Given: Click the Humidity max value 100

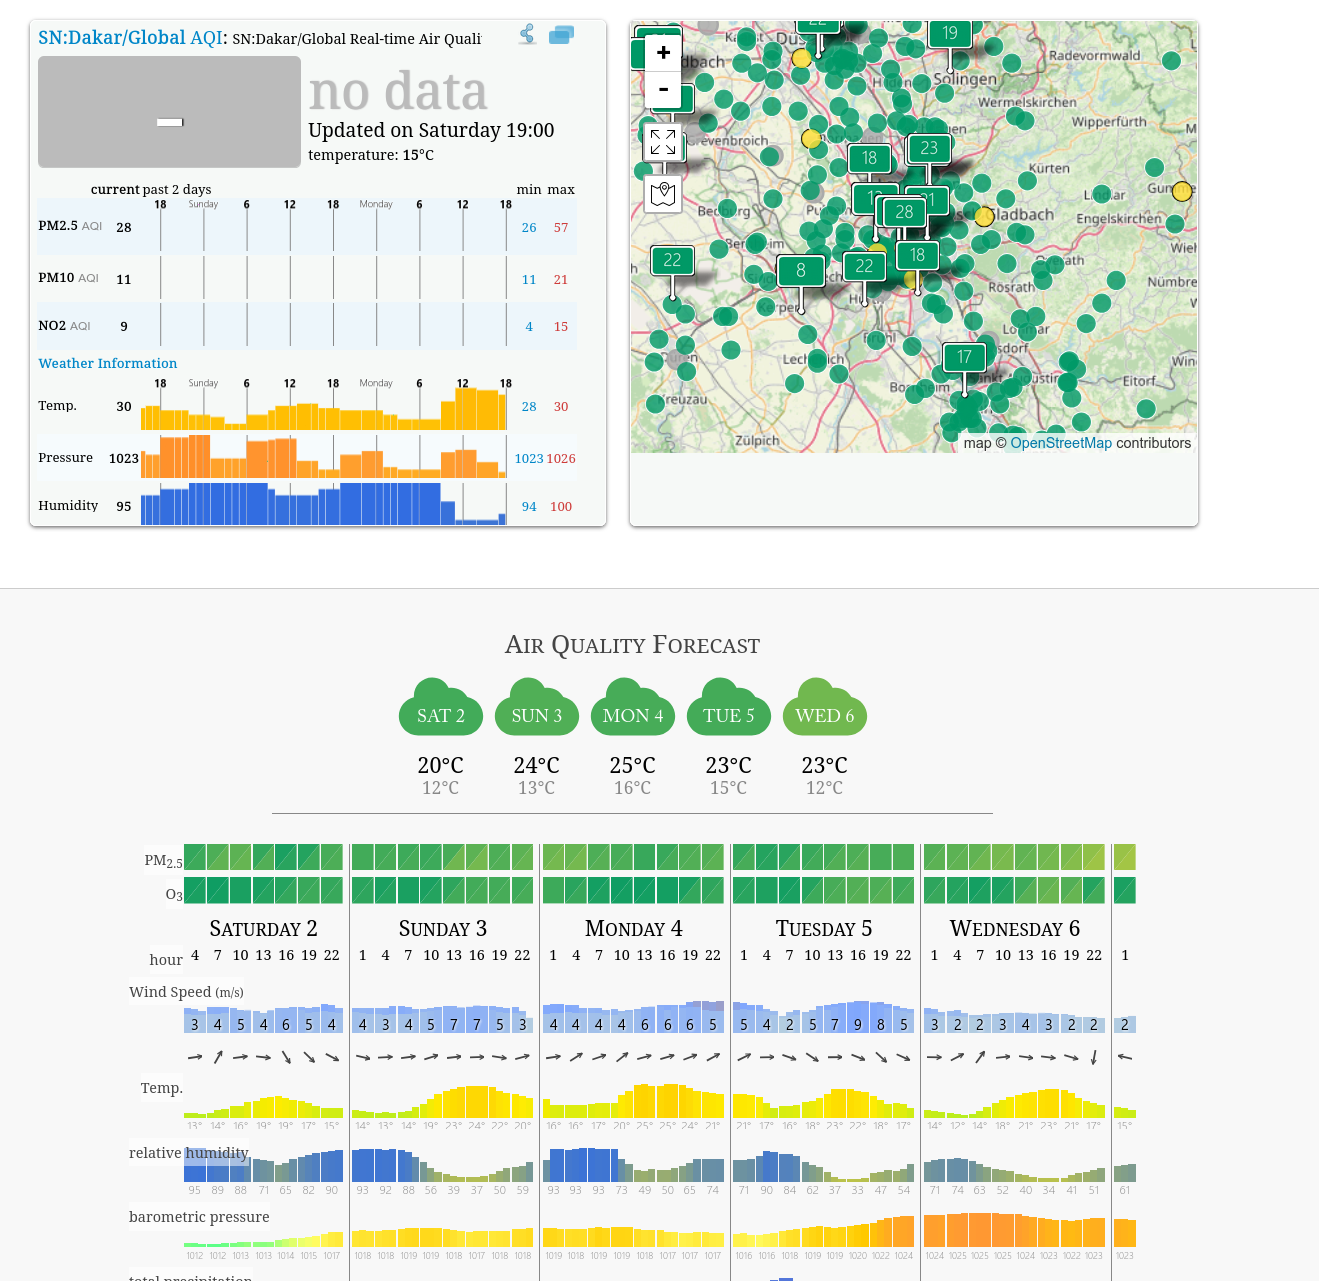Looking at the screenshot, I should click(561, 507).
